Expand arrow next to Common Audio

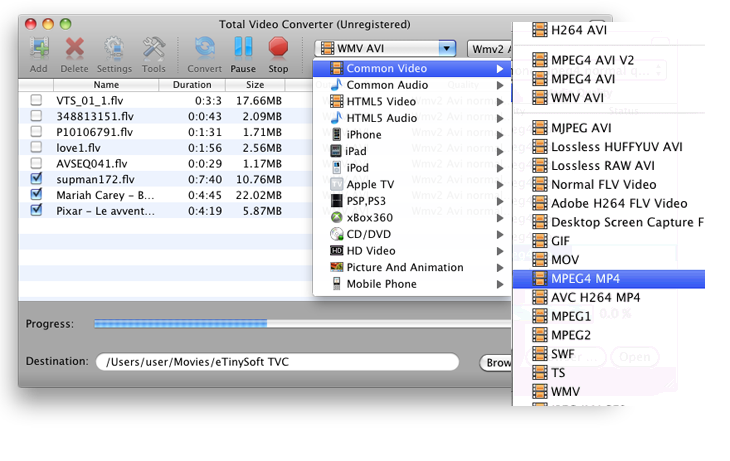pos(500,85)
